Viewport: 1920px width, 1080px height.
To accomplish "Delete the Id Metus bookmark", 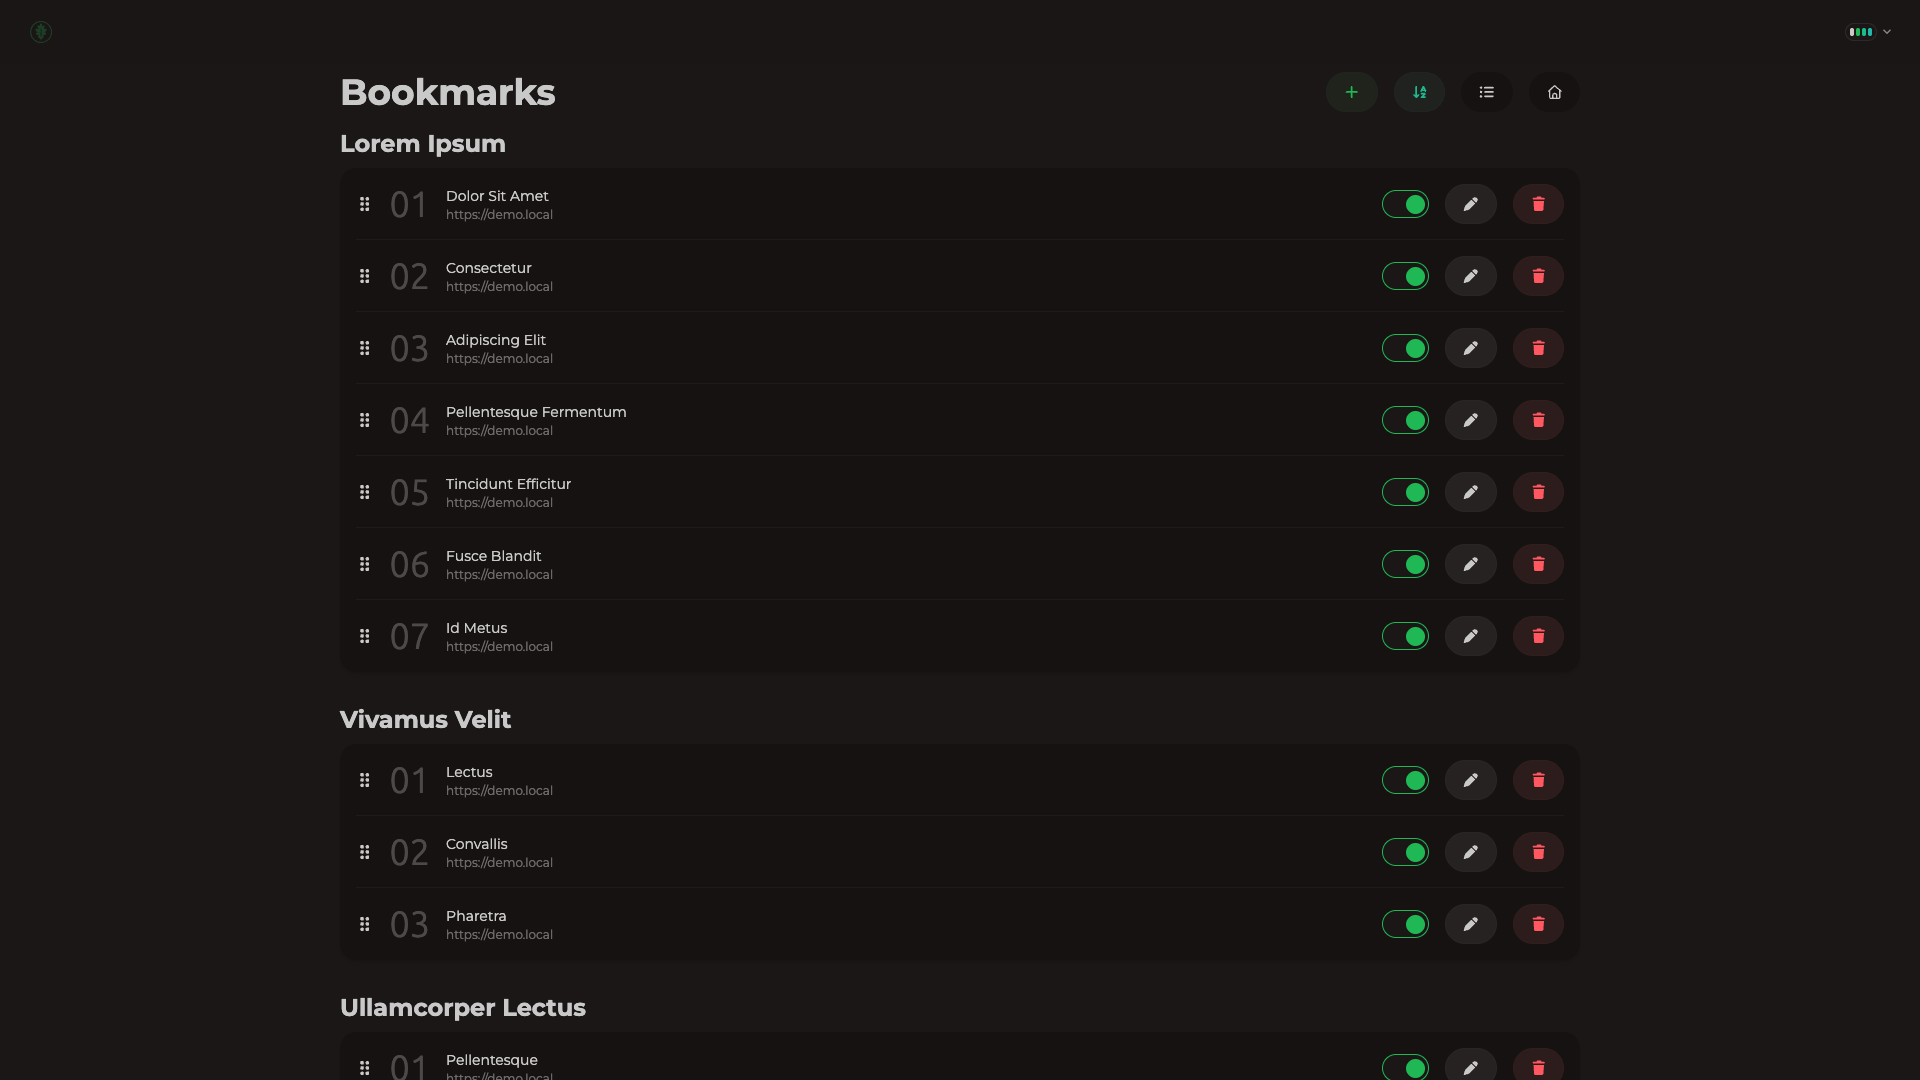I will tap(1538, 636).
